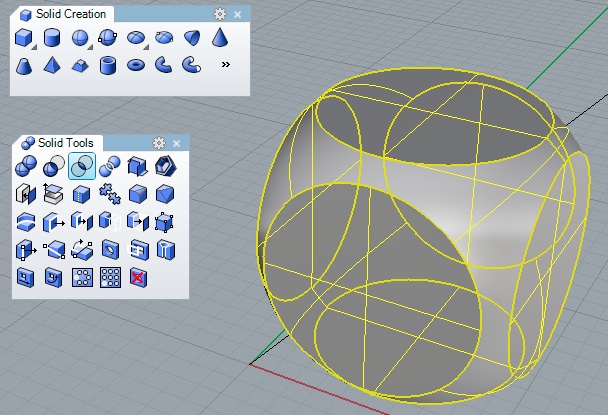The image size is (608, 415).
Task: Choose the Make Hole tool
Action: [138, 250]
